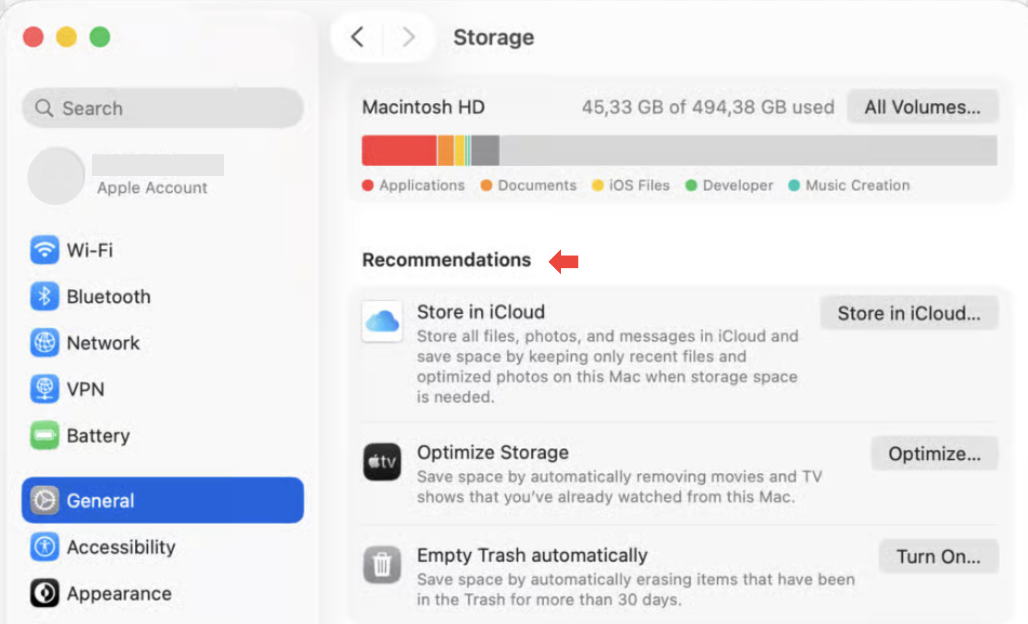The image size is (1028, 624).
Task: Click the Storage page title
Action: pos(494,37)
